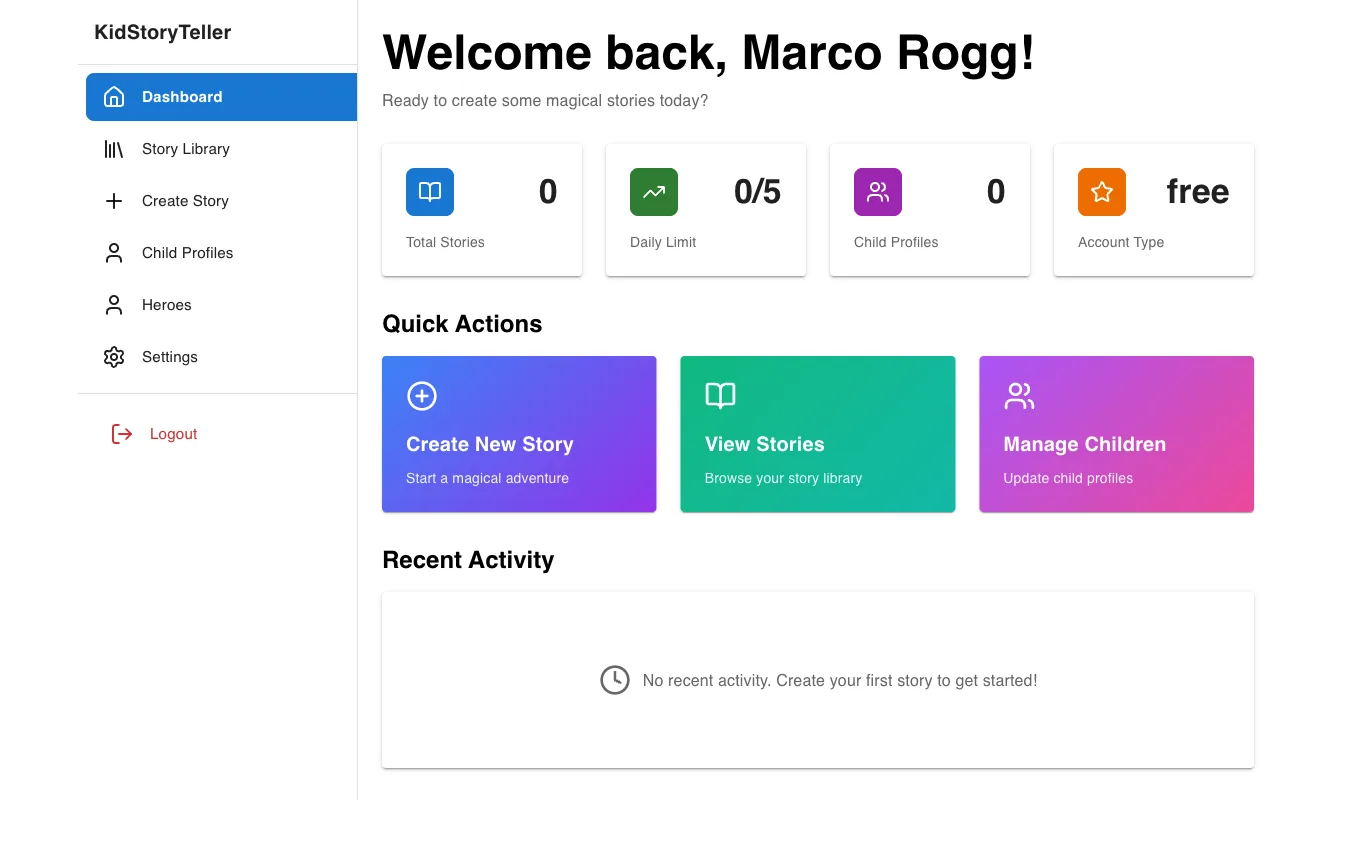
Task: Select Create Story from the sidebar
Action: click(221, 201)
